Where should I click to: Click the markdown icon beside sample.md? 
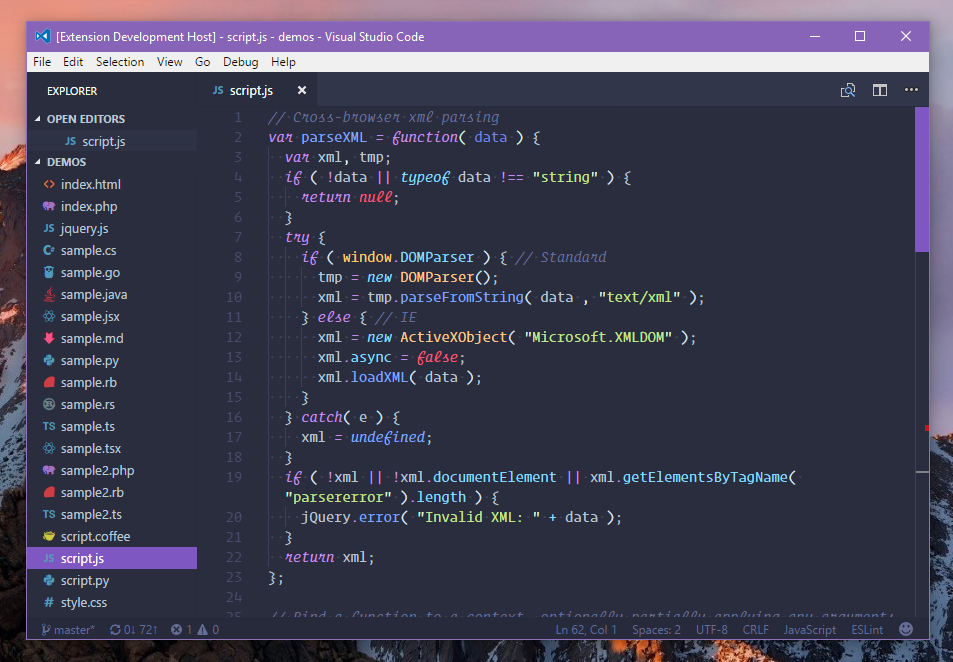coord(49,338)
